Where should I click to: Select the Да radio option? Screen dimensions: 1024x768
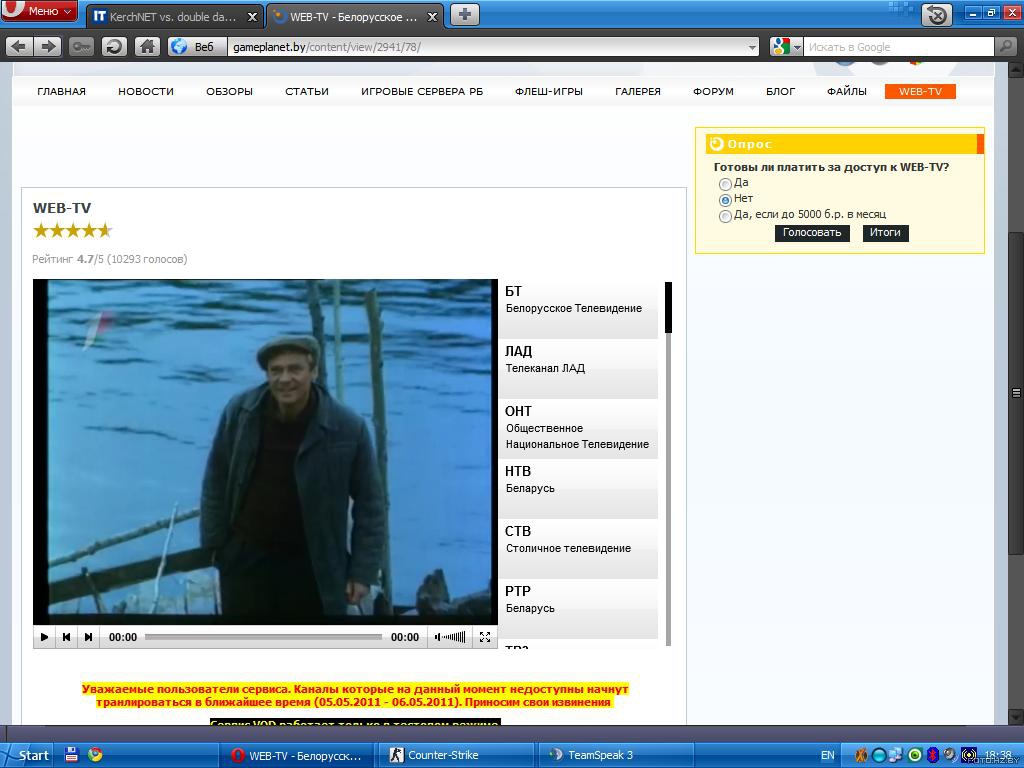725,184
